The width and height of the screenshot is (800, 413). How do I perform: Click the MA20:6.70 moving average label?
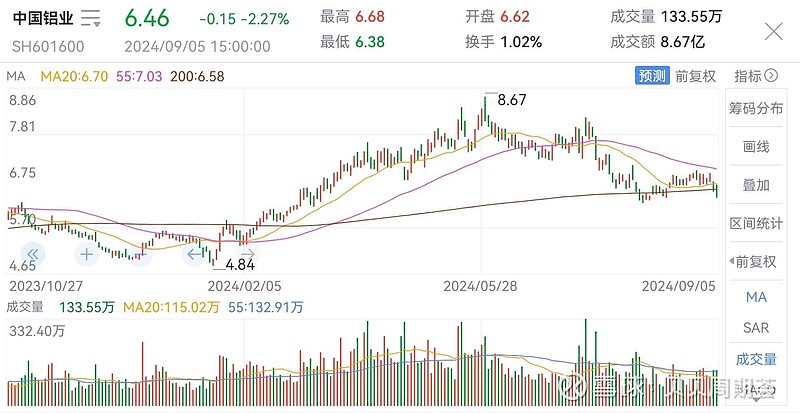coord(74,77)
